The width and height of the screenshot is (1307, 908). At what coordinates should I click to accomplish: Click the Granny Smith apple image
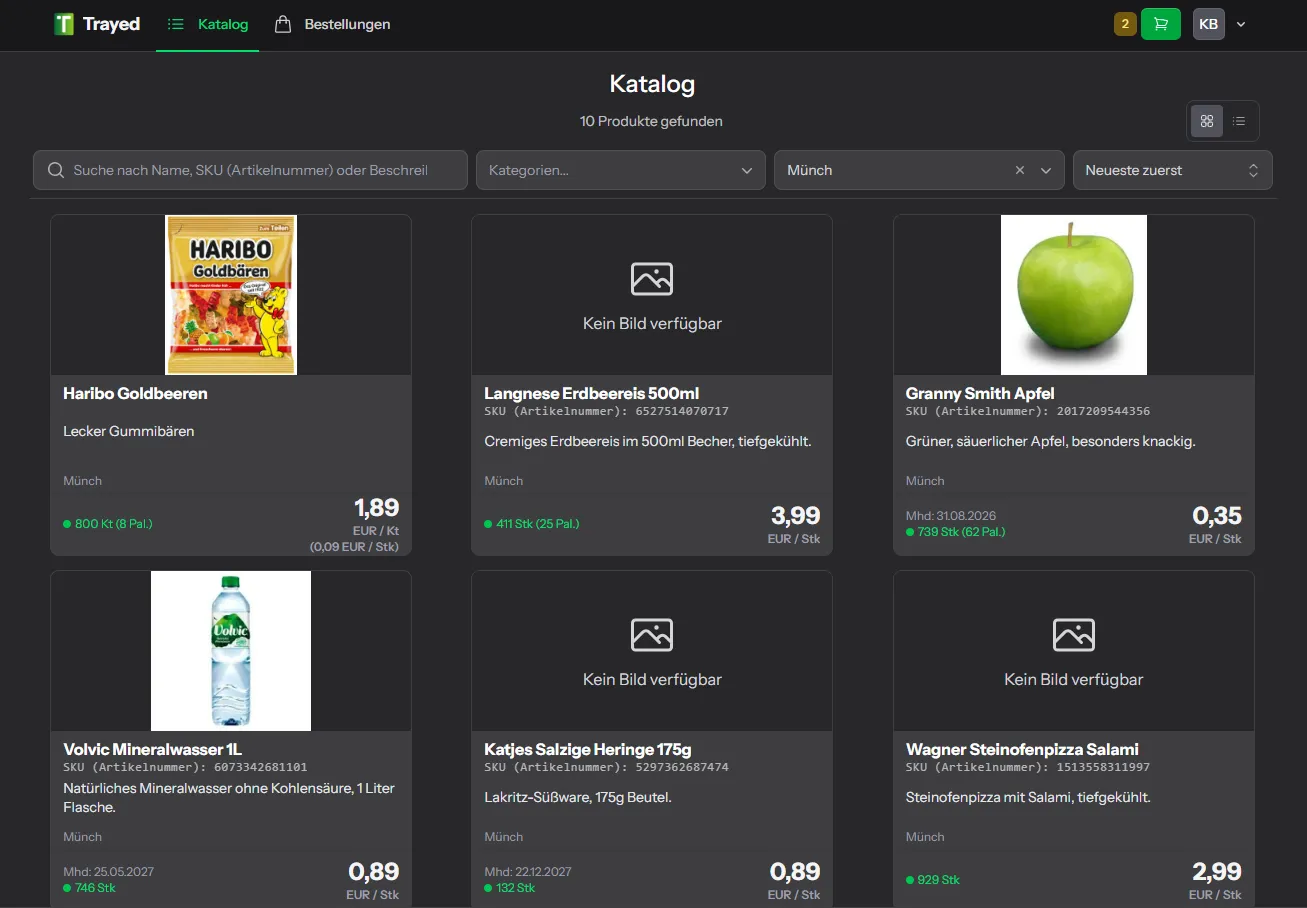[1073, 295]
